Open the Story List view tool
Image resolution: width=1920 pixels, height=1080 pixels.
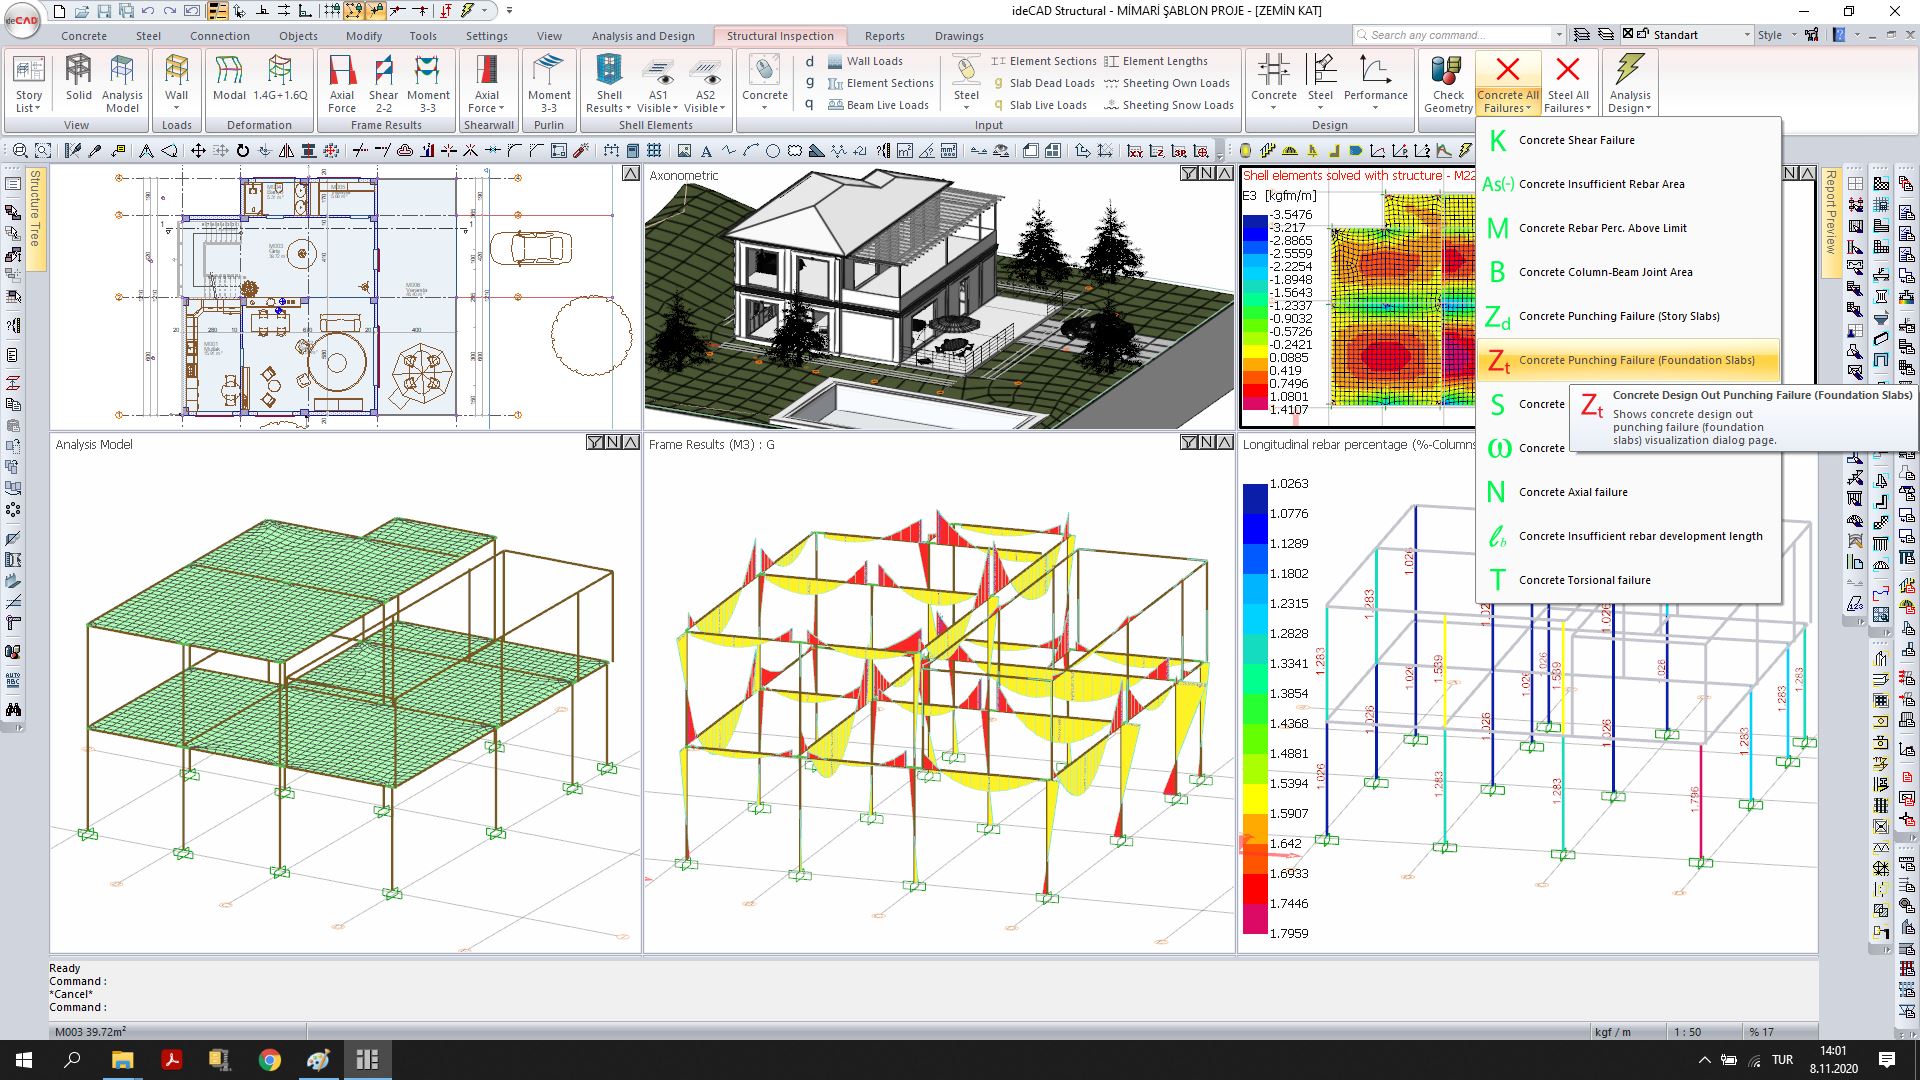28,82
